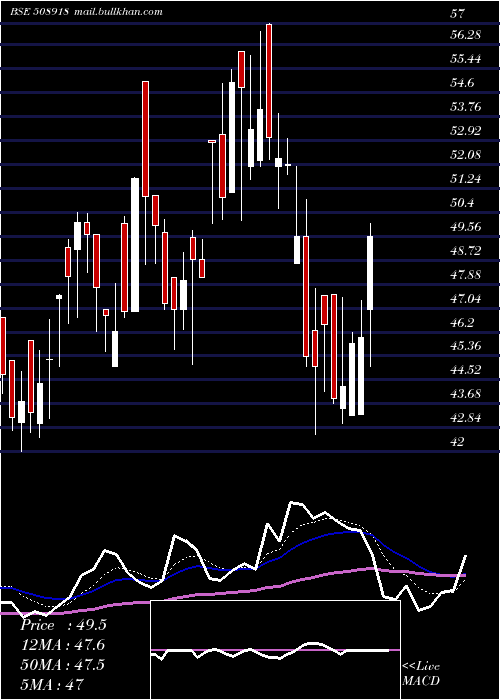Select the 49.56 price axis label
The height and width of the screenshot is (700, 500).
(466, 227)
